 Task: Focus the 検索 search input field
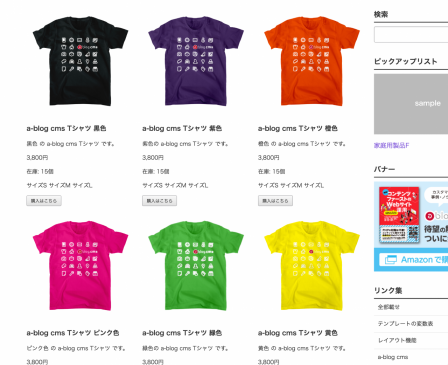(x=411, y=35)
